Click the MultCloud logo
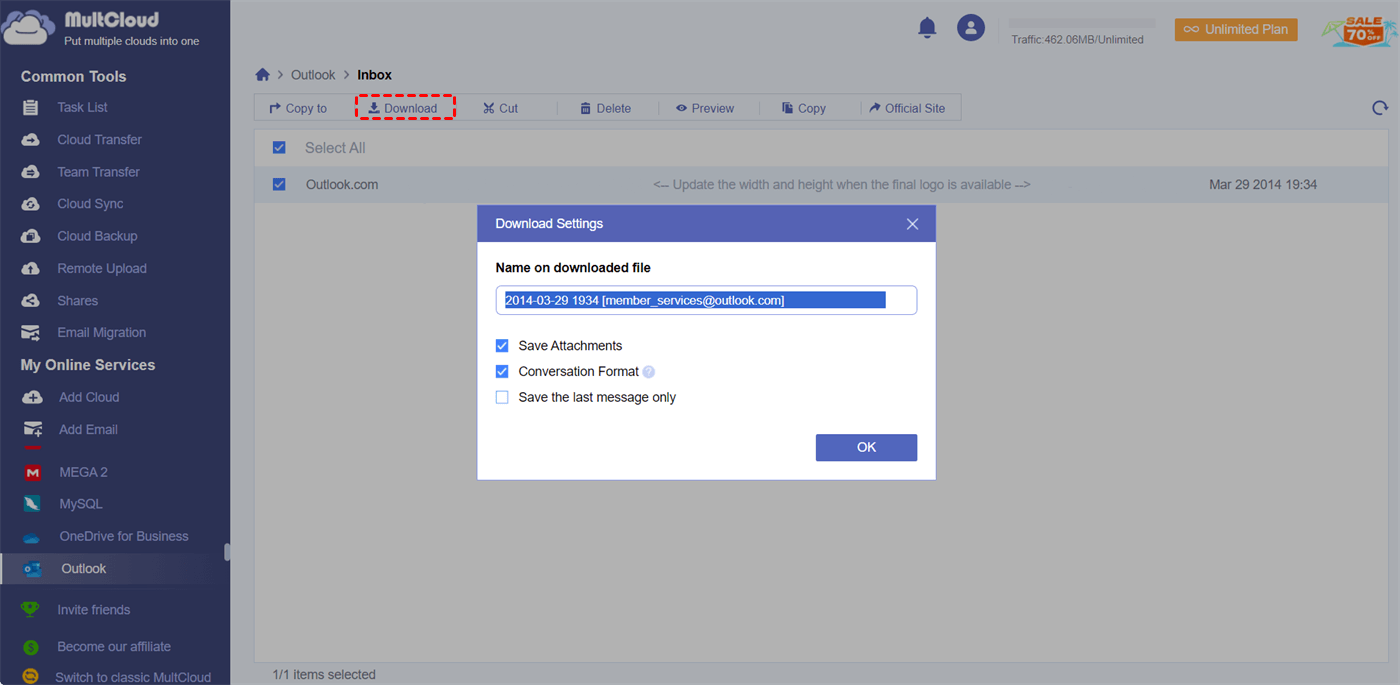Image resolution: width=1400 pixels, height=685 pixels. (101, 28)
